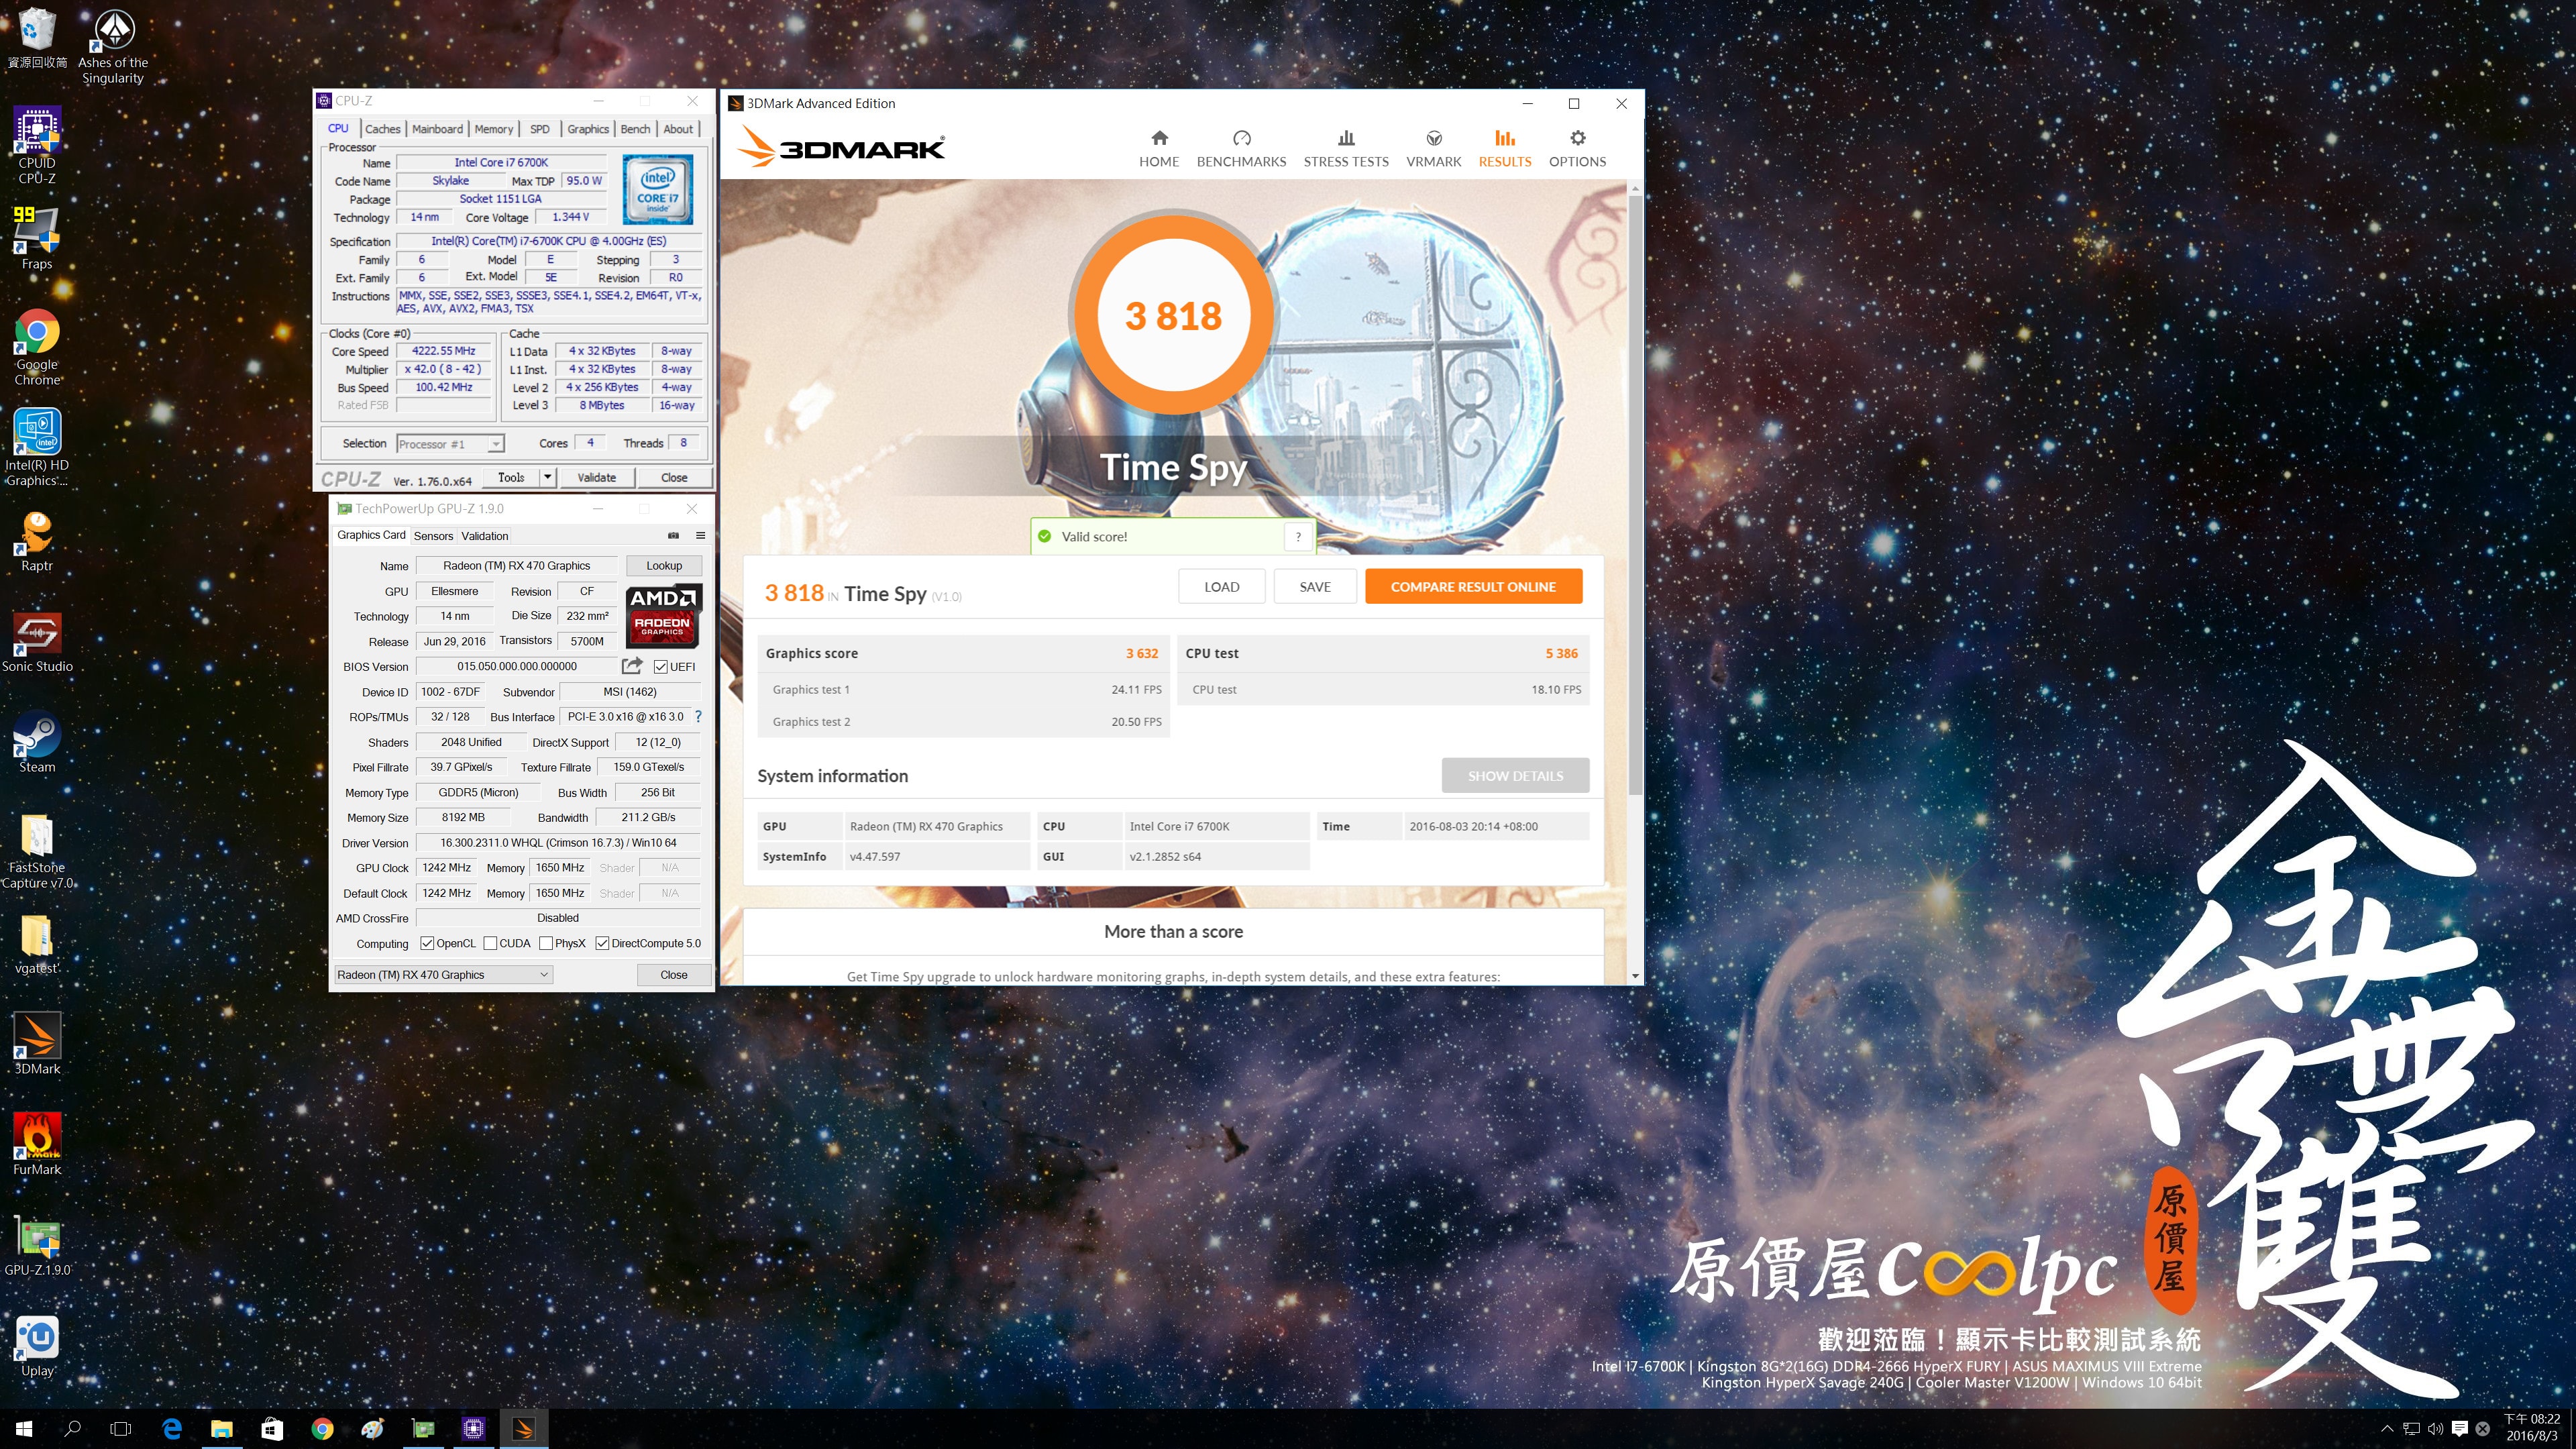
Task: Click scroll down arrow in 3DMark
Action: tap(1635, 976)
